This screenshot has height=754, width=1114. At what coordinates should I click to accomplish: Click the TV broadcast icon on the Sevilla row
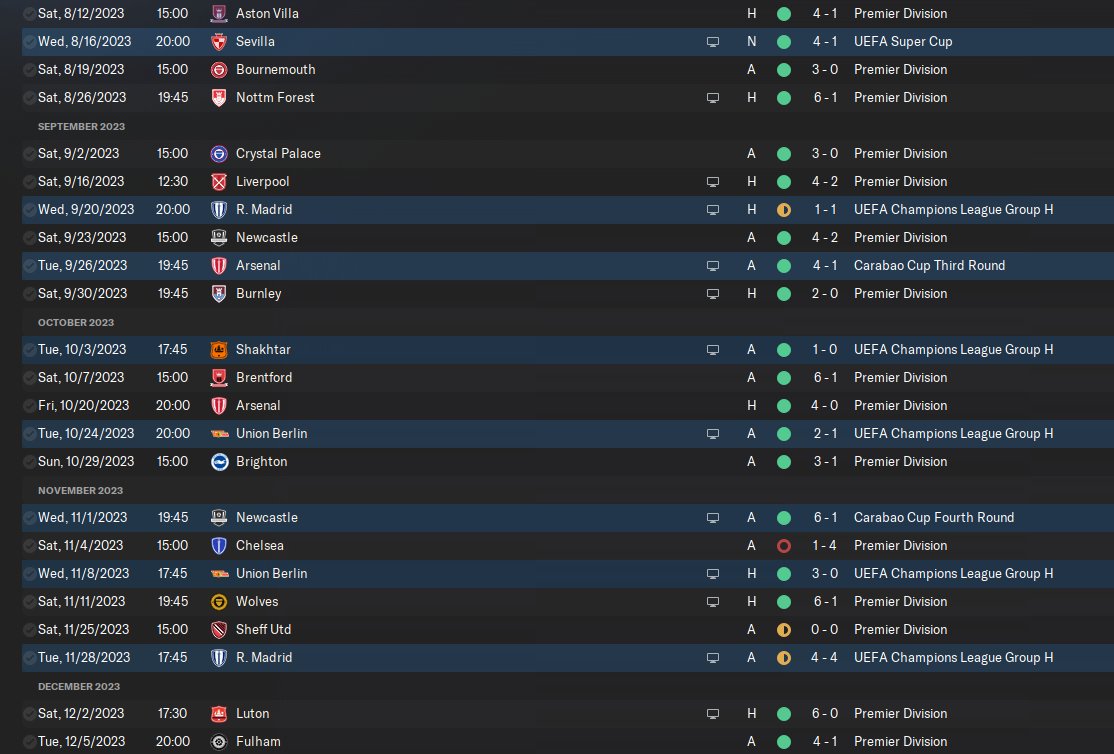pyautogui.click(x=713, y=42)
